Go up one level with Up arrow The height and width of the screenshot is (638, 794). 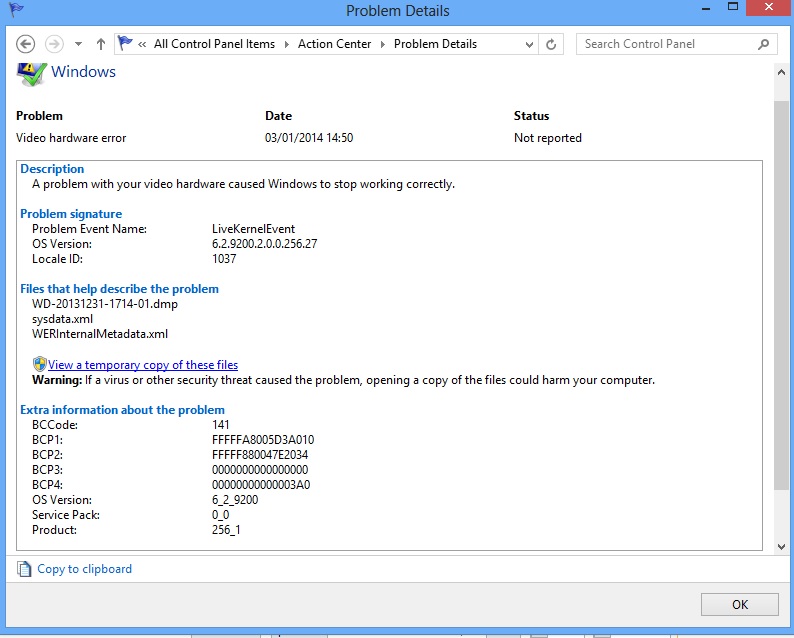click(x=100, y=44)
